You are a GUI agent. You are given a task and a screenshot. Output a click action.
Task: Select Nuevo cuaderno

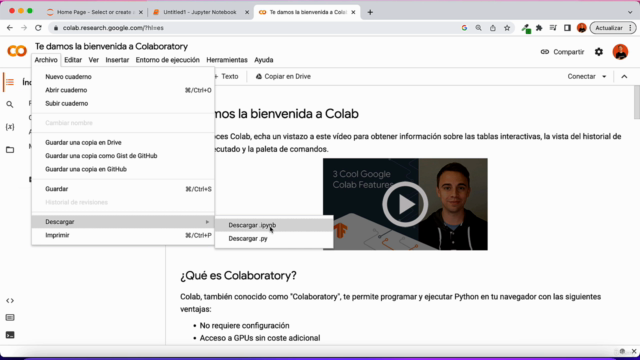pyautogui.click(x=123, y=77)
